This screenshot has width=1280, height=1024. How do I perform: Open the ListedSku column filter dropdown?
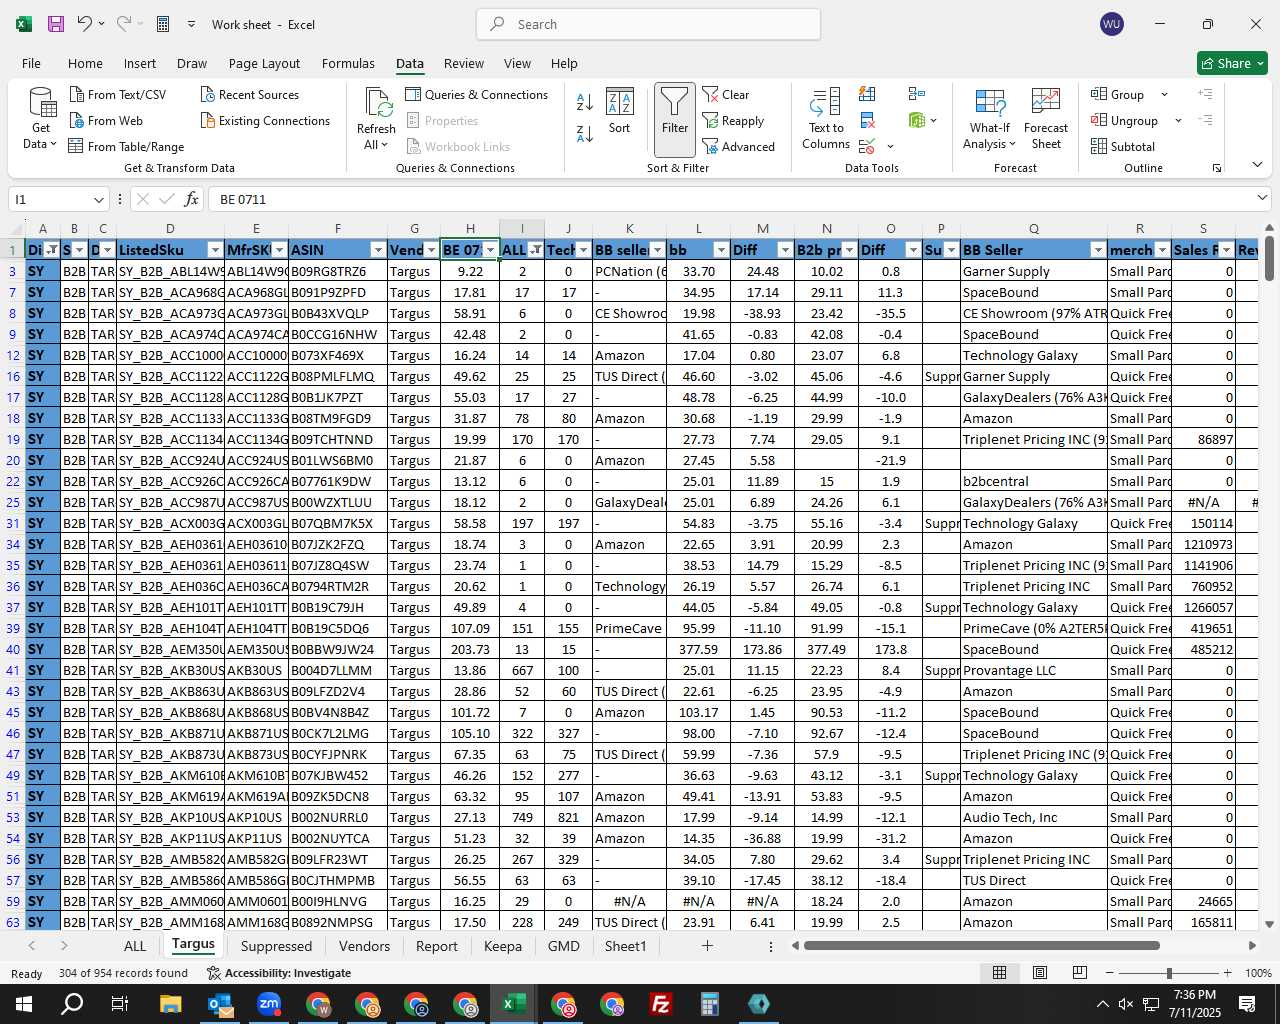(x=215, y=250)
